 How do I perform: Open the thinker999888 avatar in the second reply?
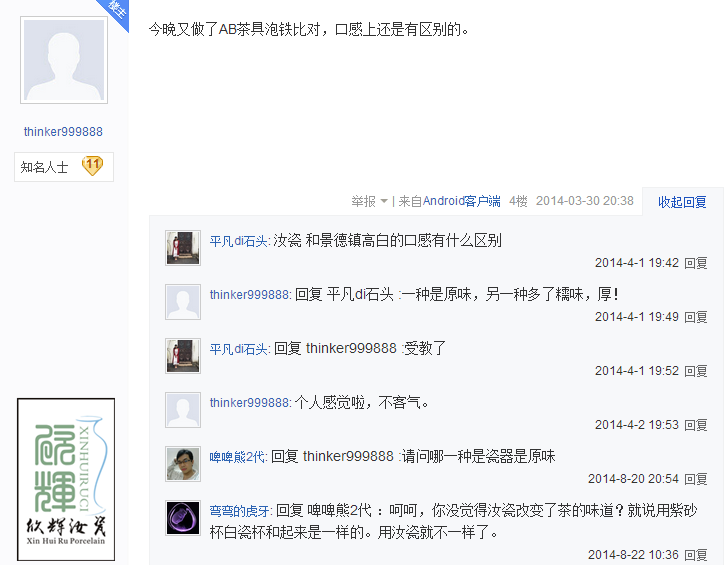pos(183,302)
